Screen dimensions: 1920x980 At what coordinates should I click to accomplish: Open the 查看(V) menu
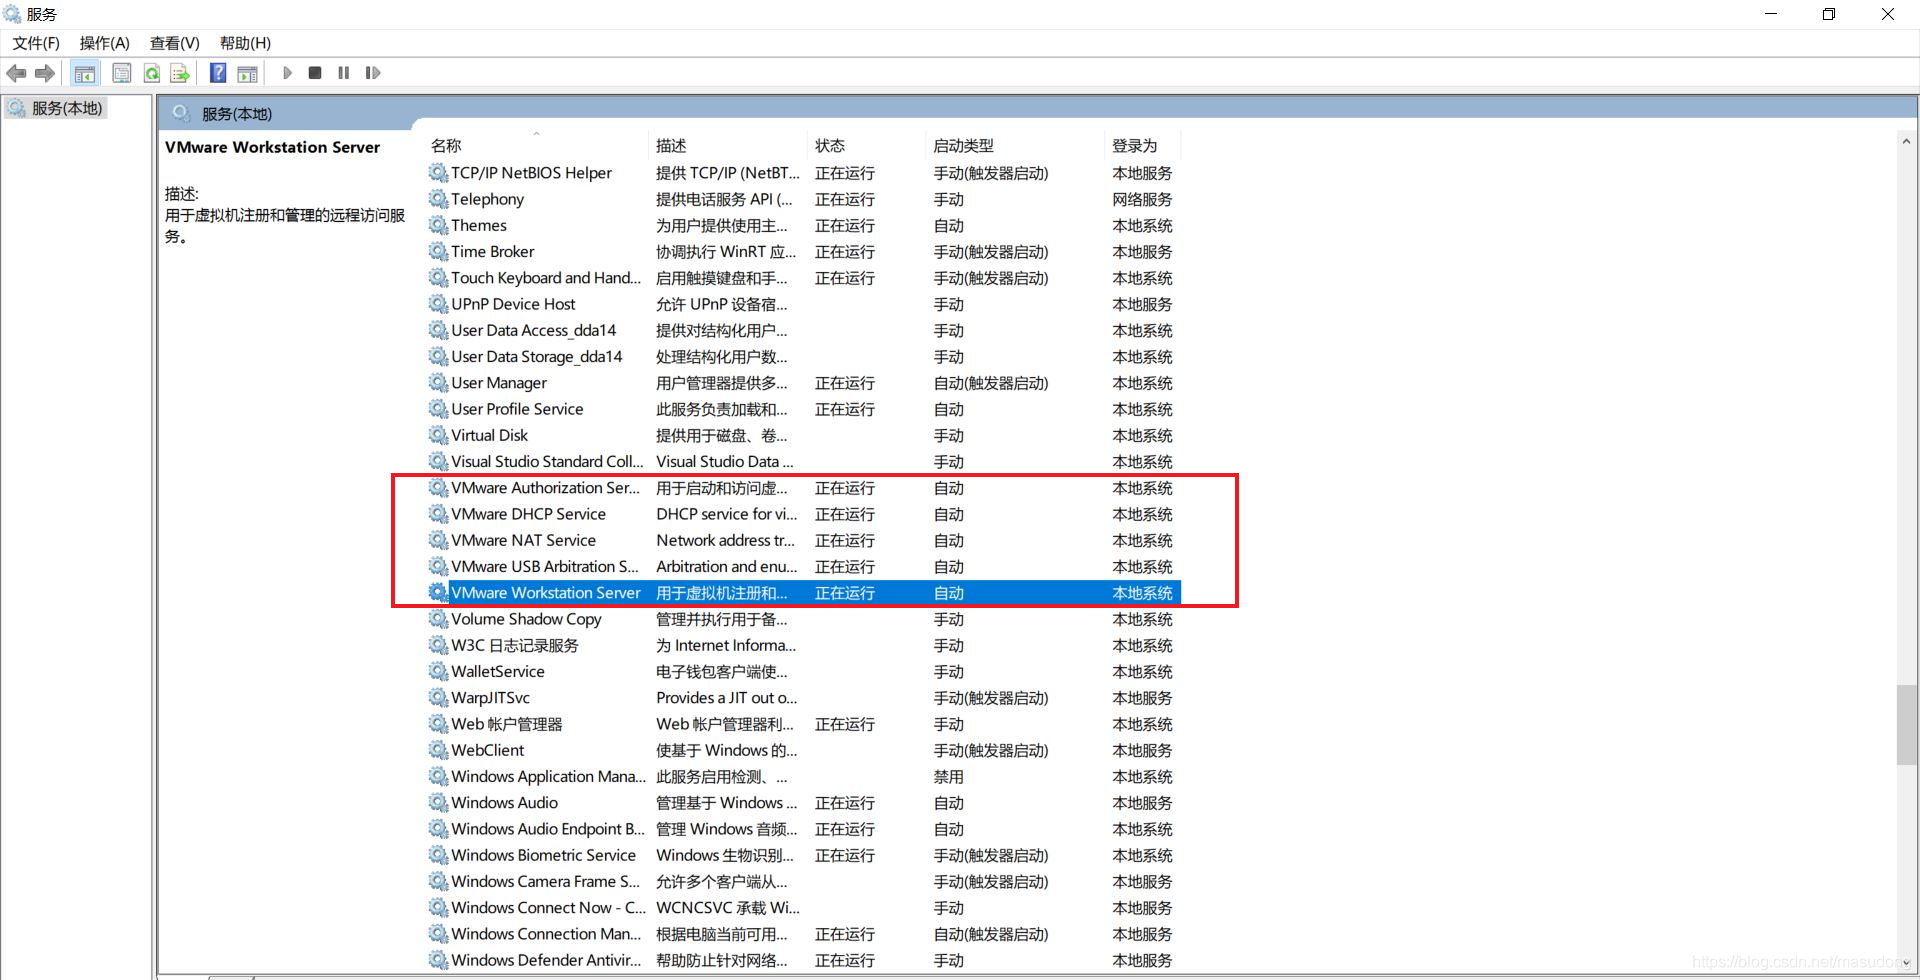coord(175,43)
